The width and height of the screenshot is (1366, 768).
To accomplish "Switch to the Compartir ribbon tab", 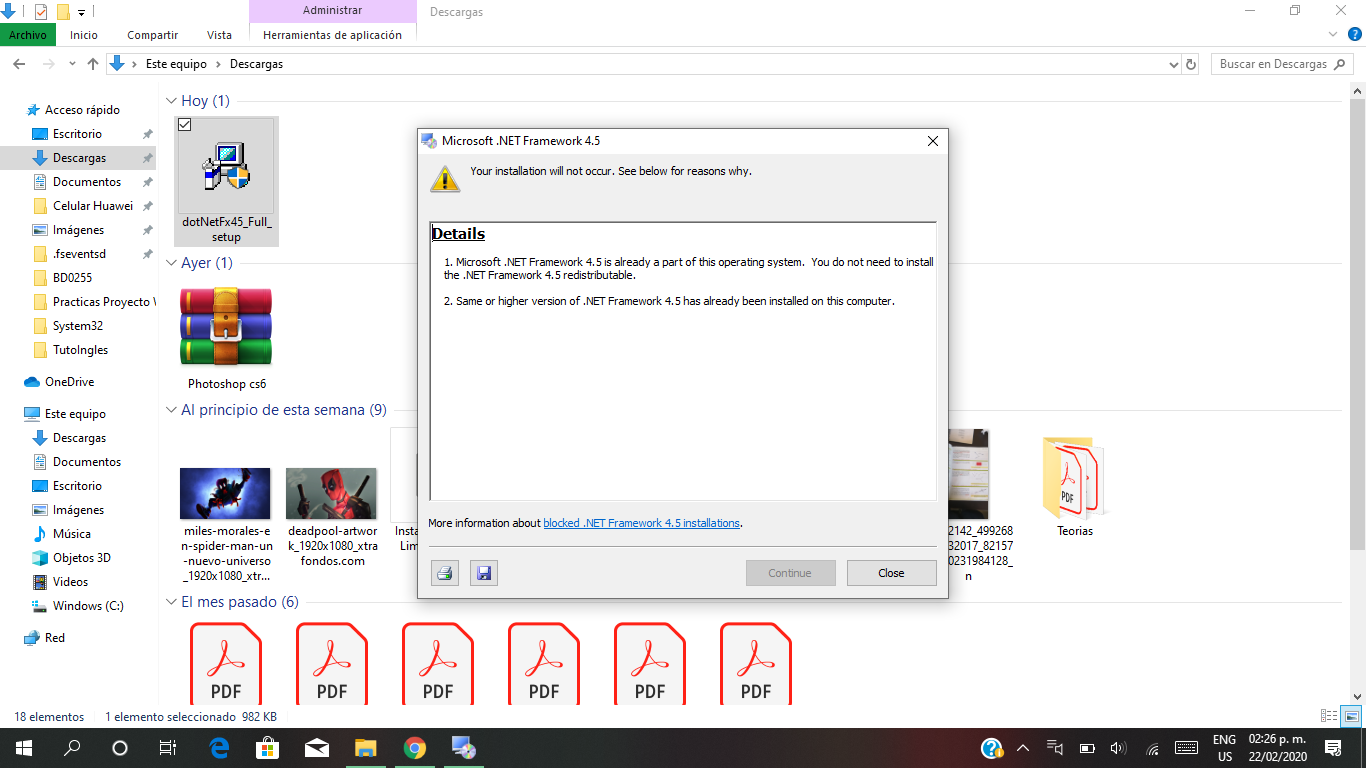I will [153, 35].
